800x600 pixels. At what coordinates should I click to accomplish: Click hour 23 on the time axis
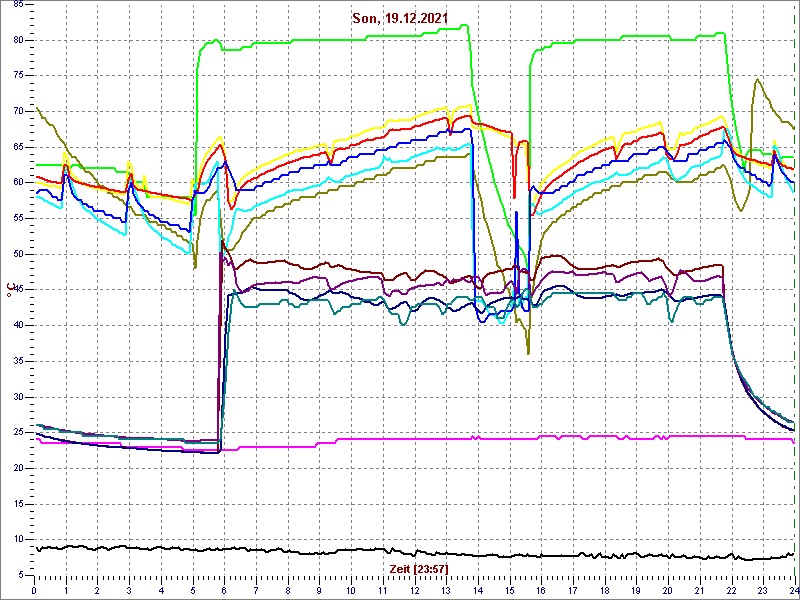pos(763,589)
